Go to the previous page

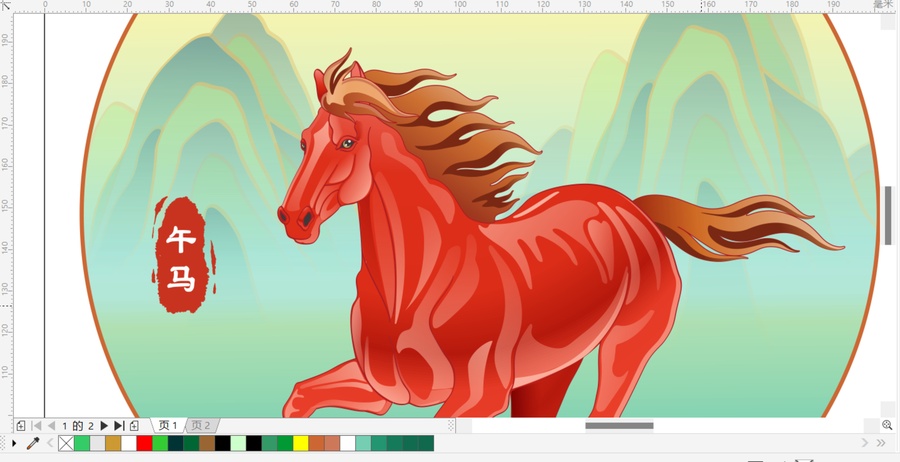(x=51, y=426)
